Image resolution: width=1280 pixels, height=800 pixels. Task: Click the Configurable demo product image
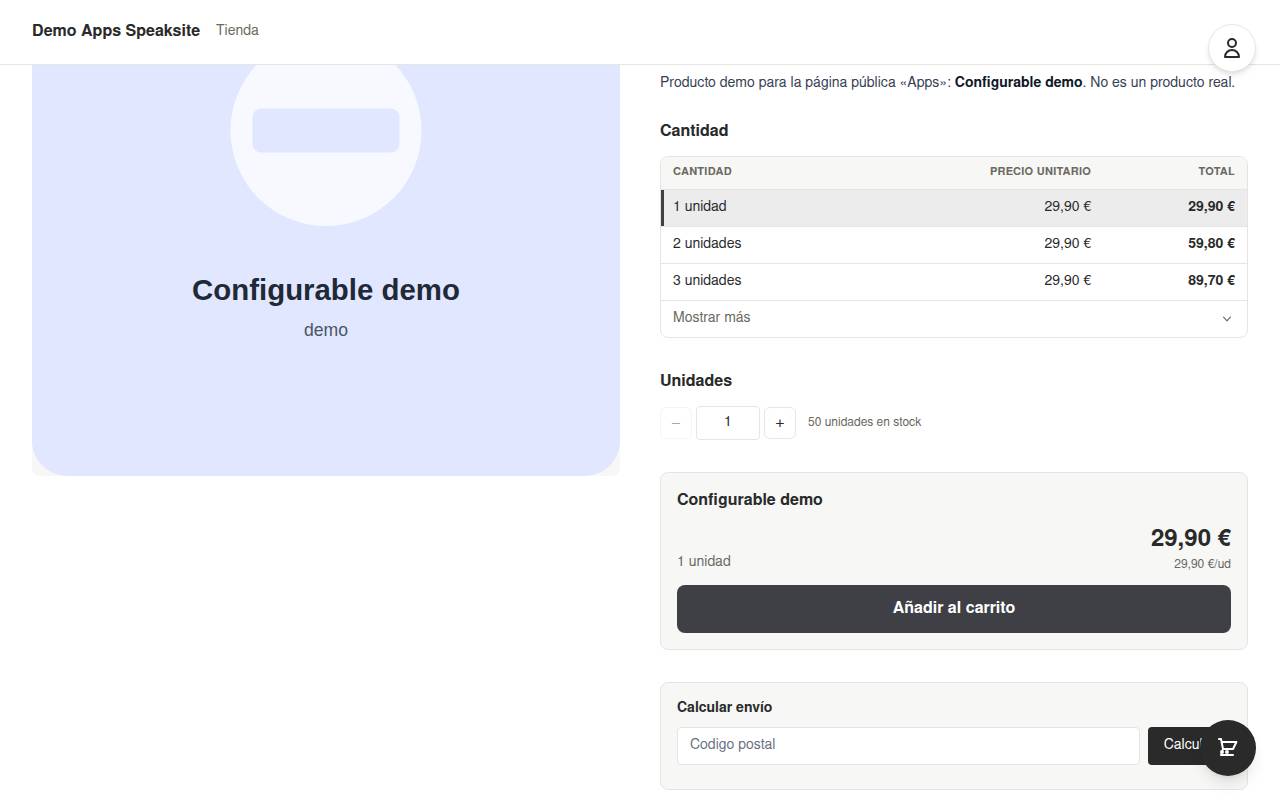pos(326,270)
